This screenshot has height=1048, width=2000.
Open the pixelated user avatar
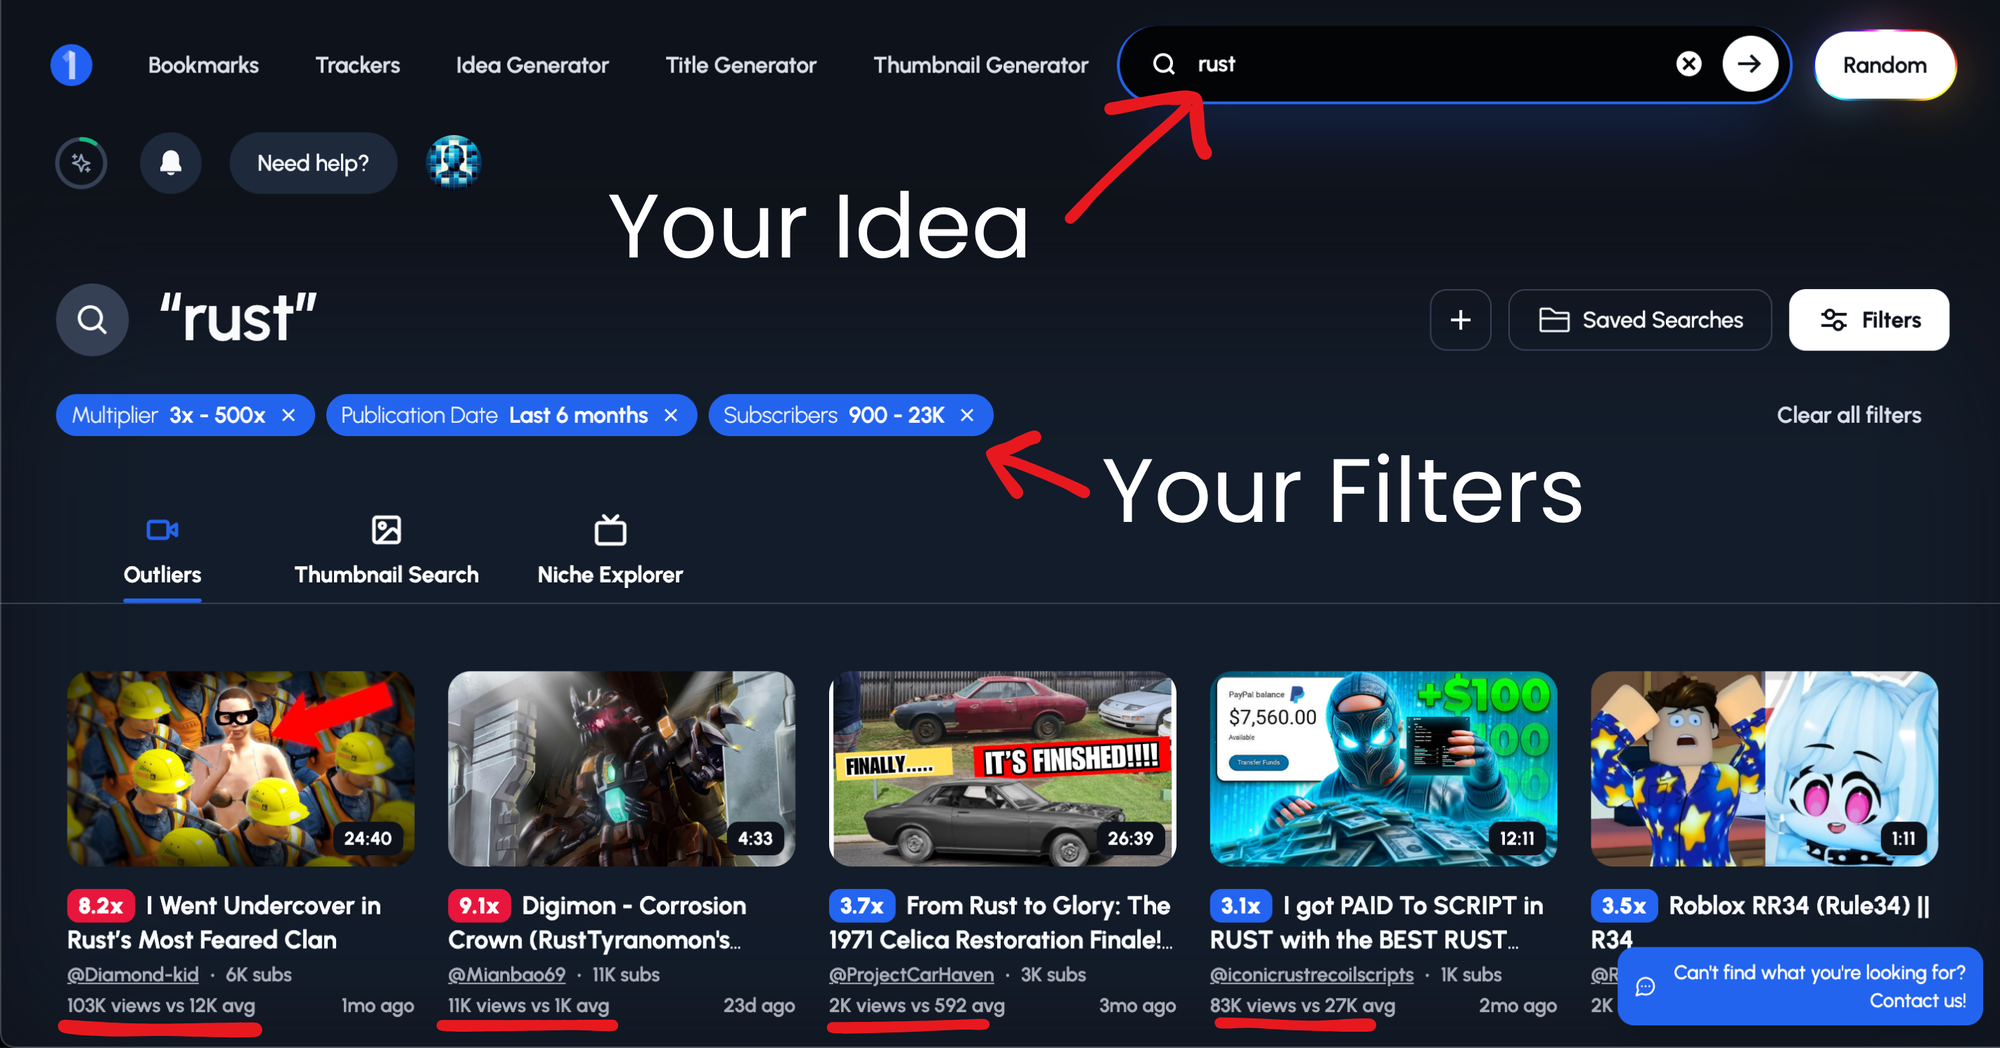[x=454, y=163]
